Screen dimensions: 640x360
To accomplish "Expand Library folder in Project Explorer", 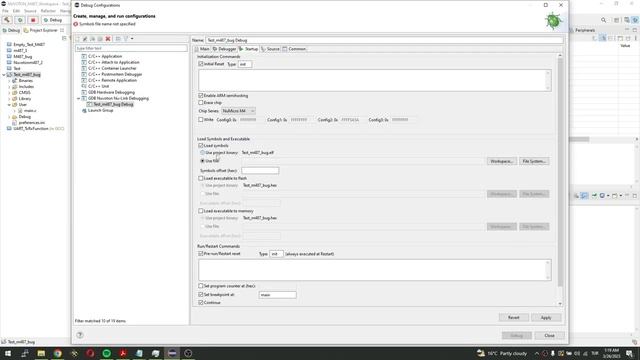I will tap(9, 99).
